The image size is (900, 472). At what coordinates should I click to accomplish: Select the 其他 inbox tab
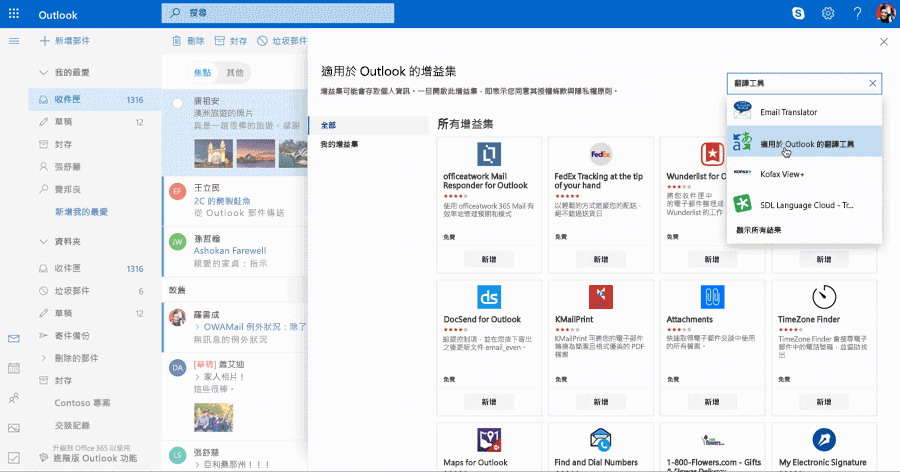click(x=235, y=72)
